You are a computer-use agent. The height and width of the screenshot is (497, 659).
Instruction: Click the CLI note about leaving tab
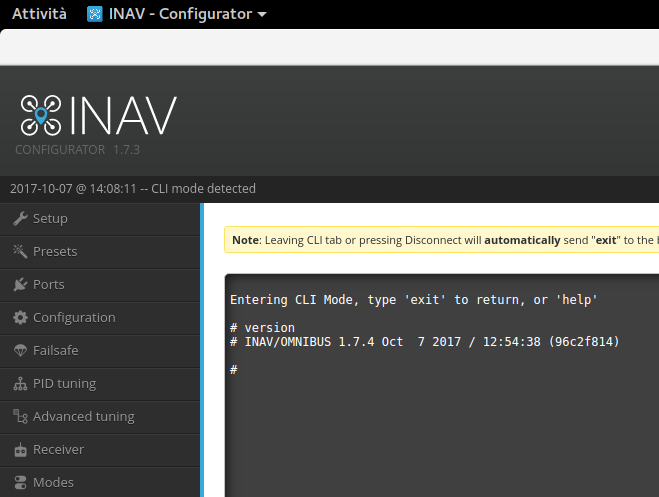(x=441, y=240)
